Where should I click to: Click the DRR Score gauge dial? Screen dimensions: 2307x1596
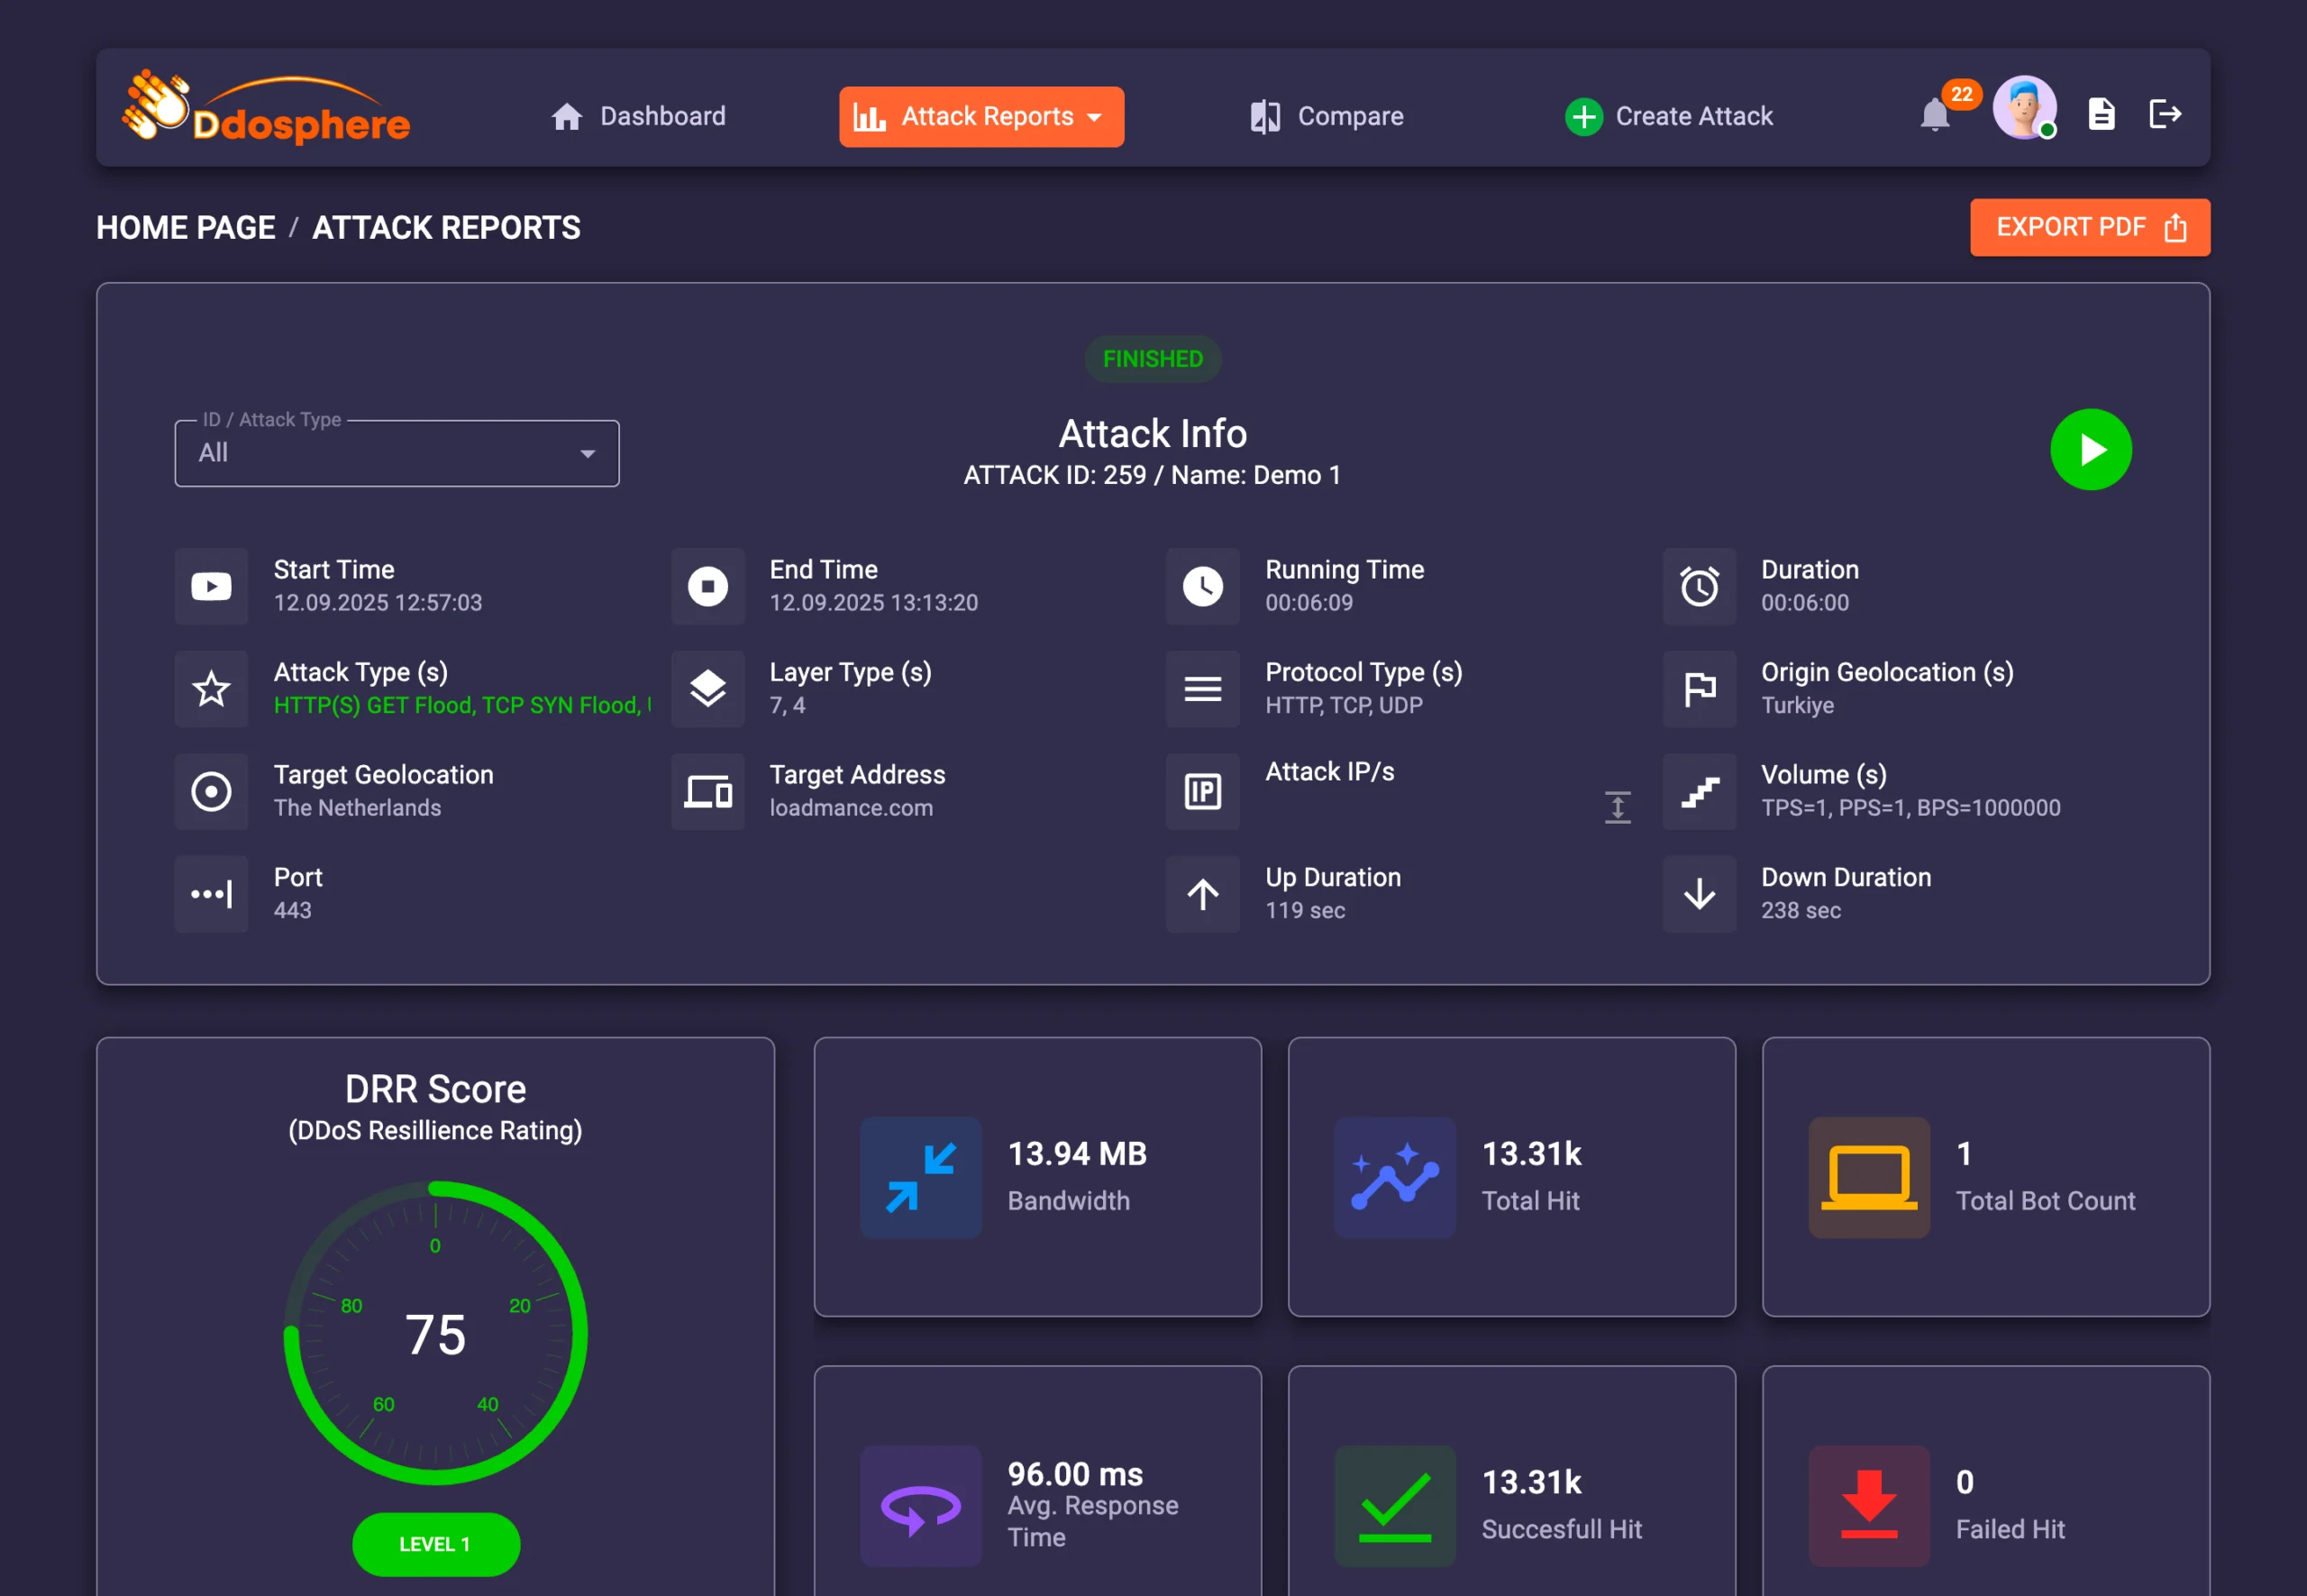[x=435, y=1333]
